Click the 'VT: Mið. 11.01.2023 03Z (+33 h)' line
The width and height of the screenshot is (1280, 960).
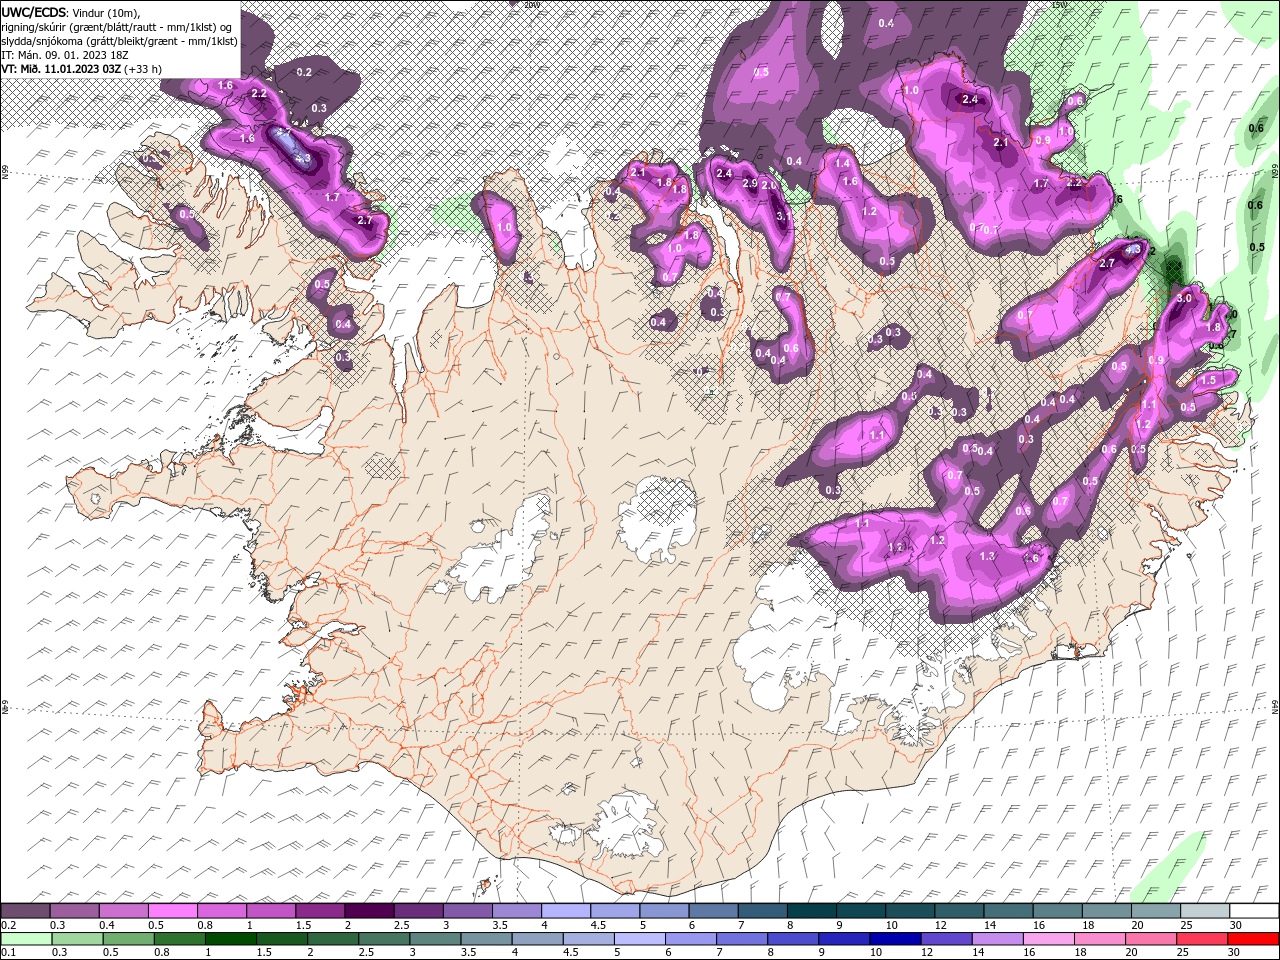(x=82, y=69)
